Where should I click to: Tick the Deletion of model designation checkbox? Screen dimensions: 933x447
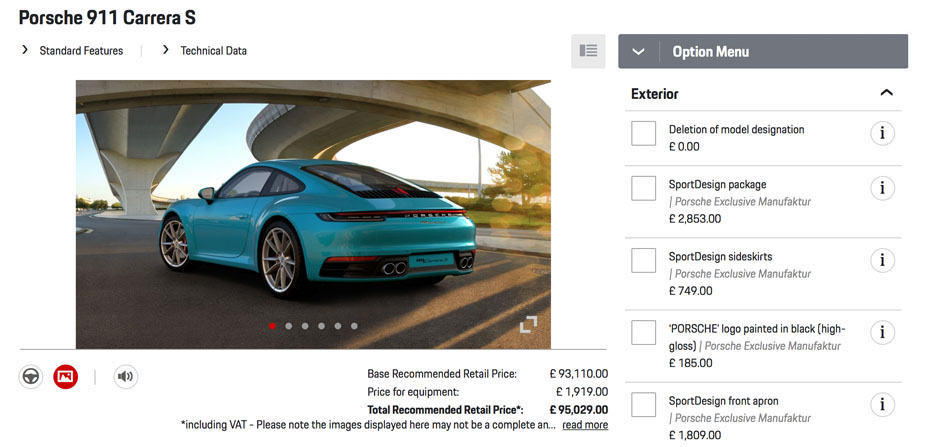coord(643,133)
